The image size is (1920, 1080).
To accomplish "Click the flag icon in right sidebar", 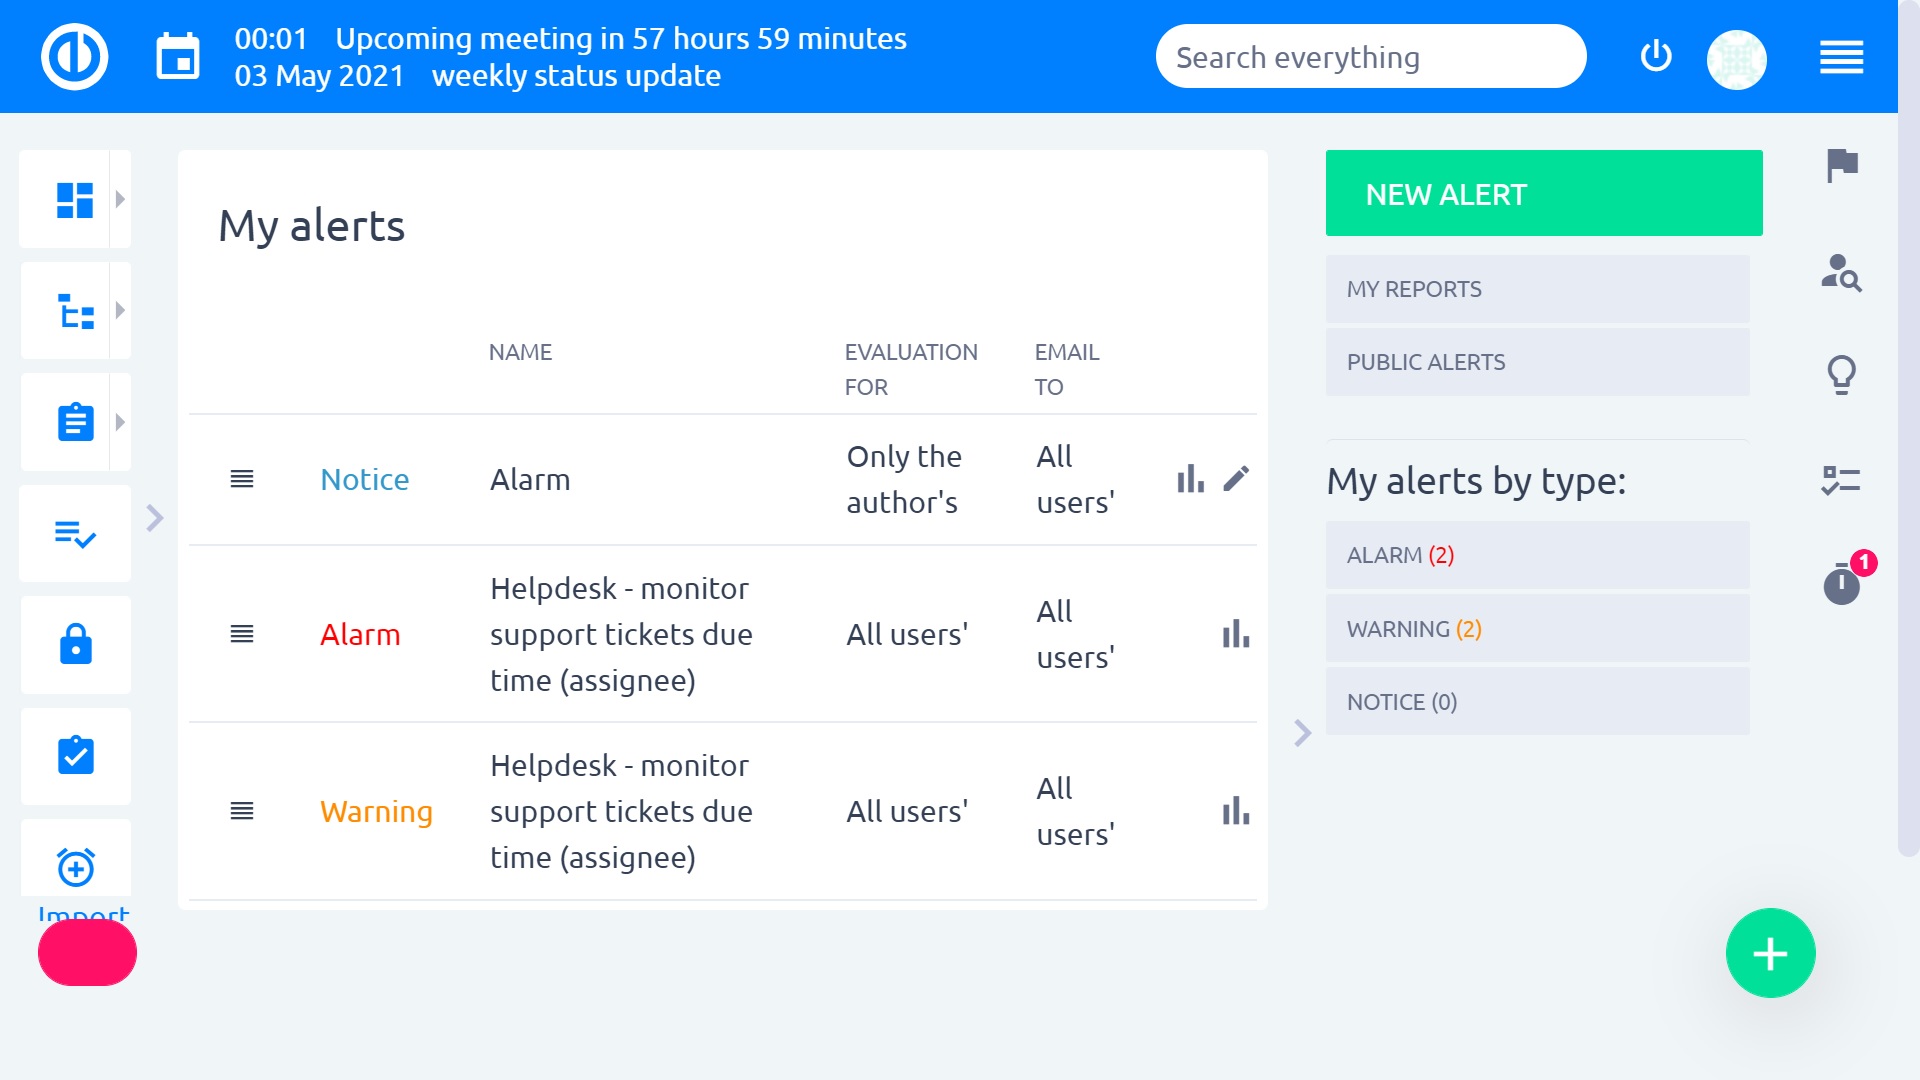I will point(1841,165).
